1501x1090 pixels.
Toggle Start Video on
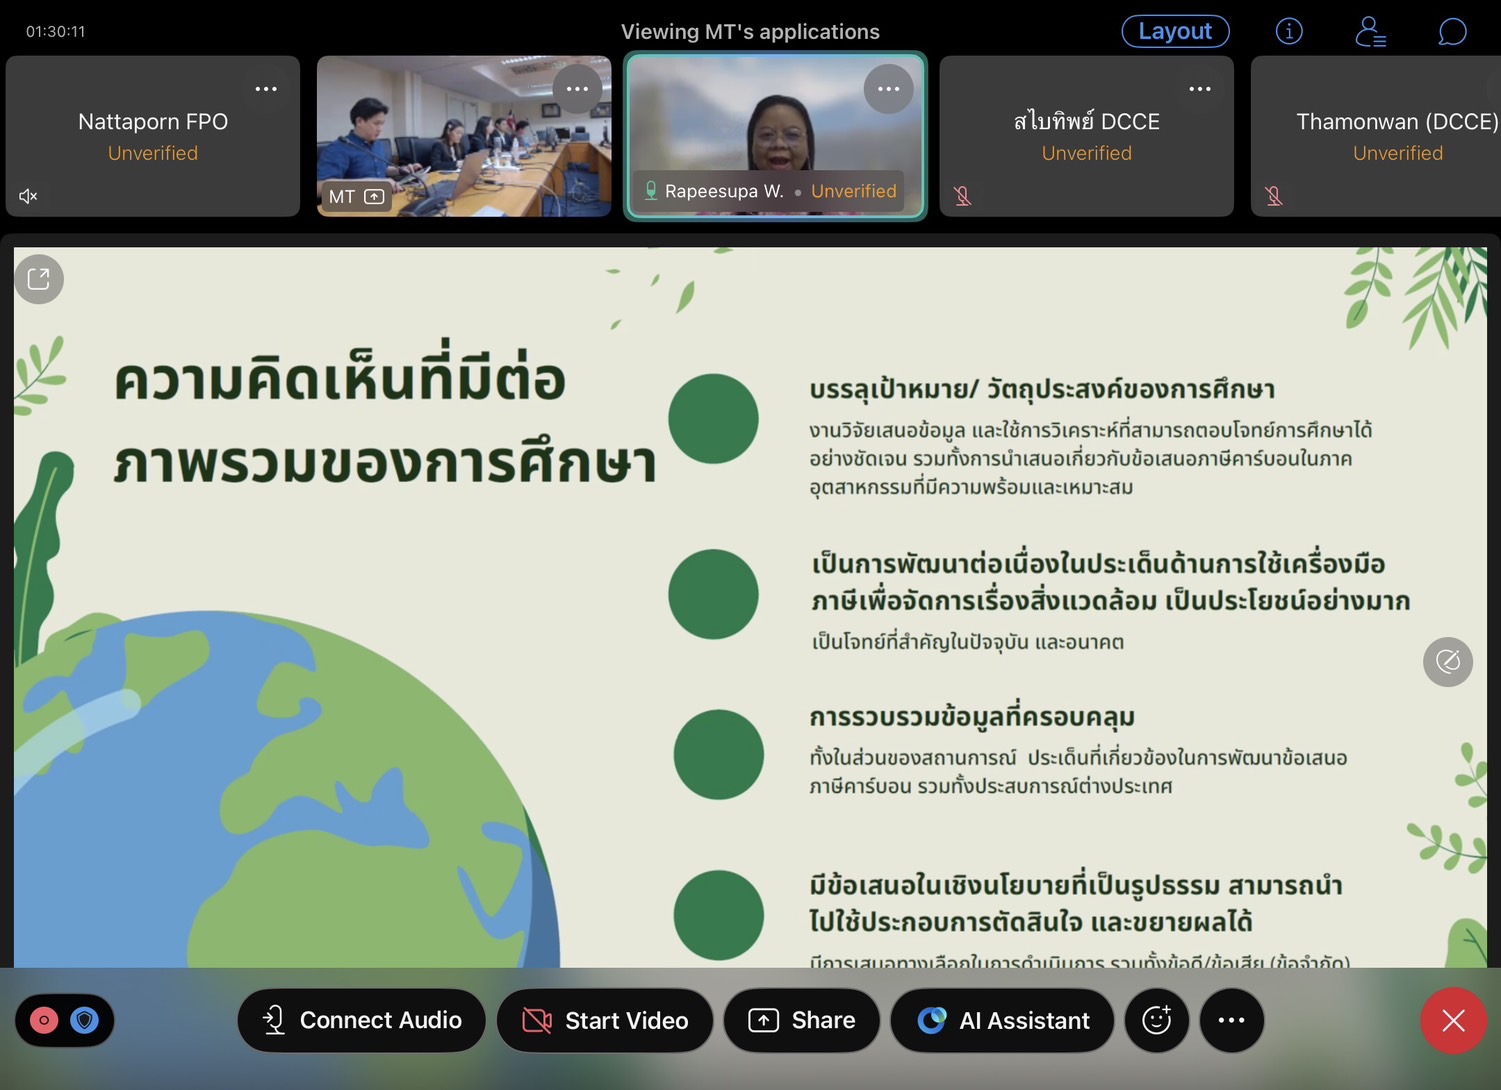(605, 1020)
